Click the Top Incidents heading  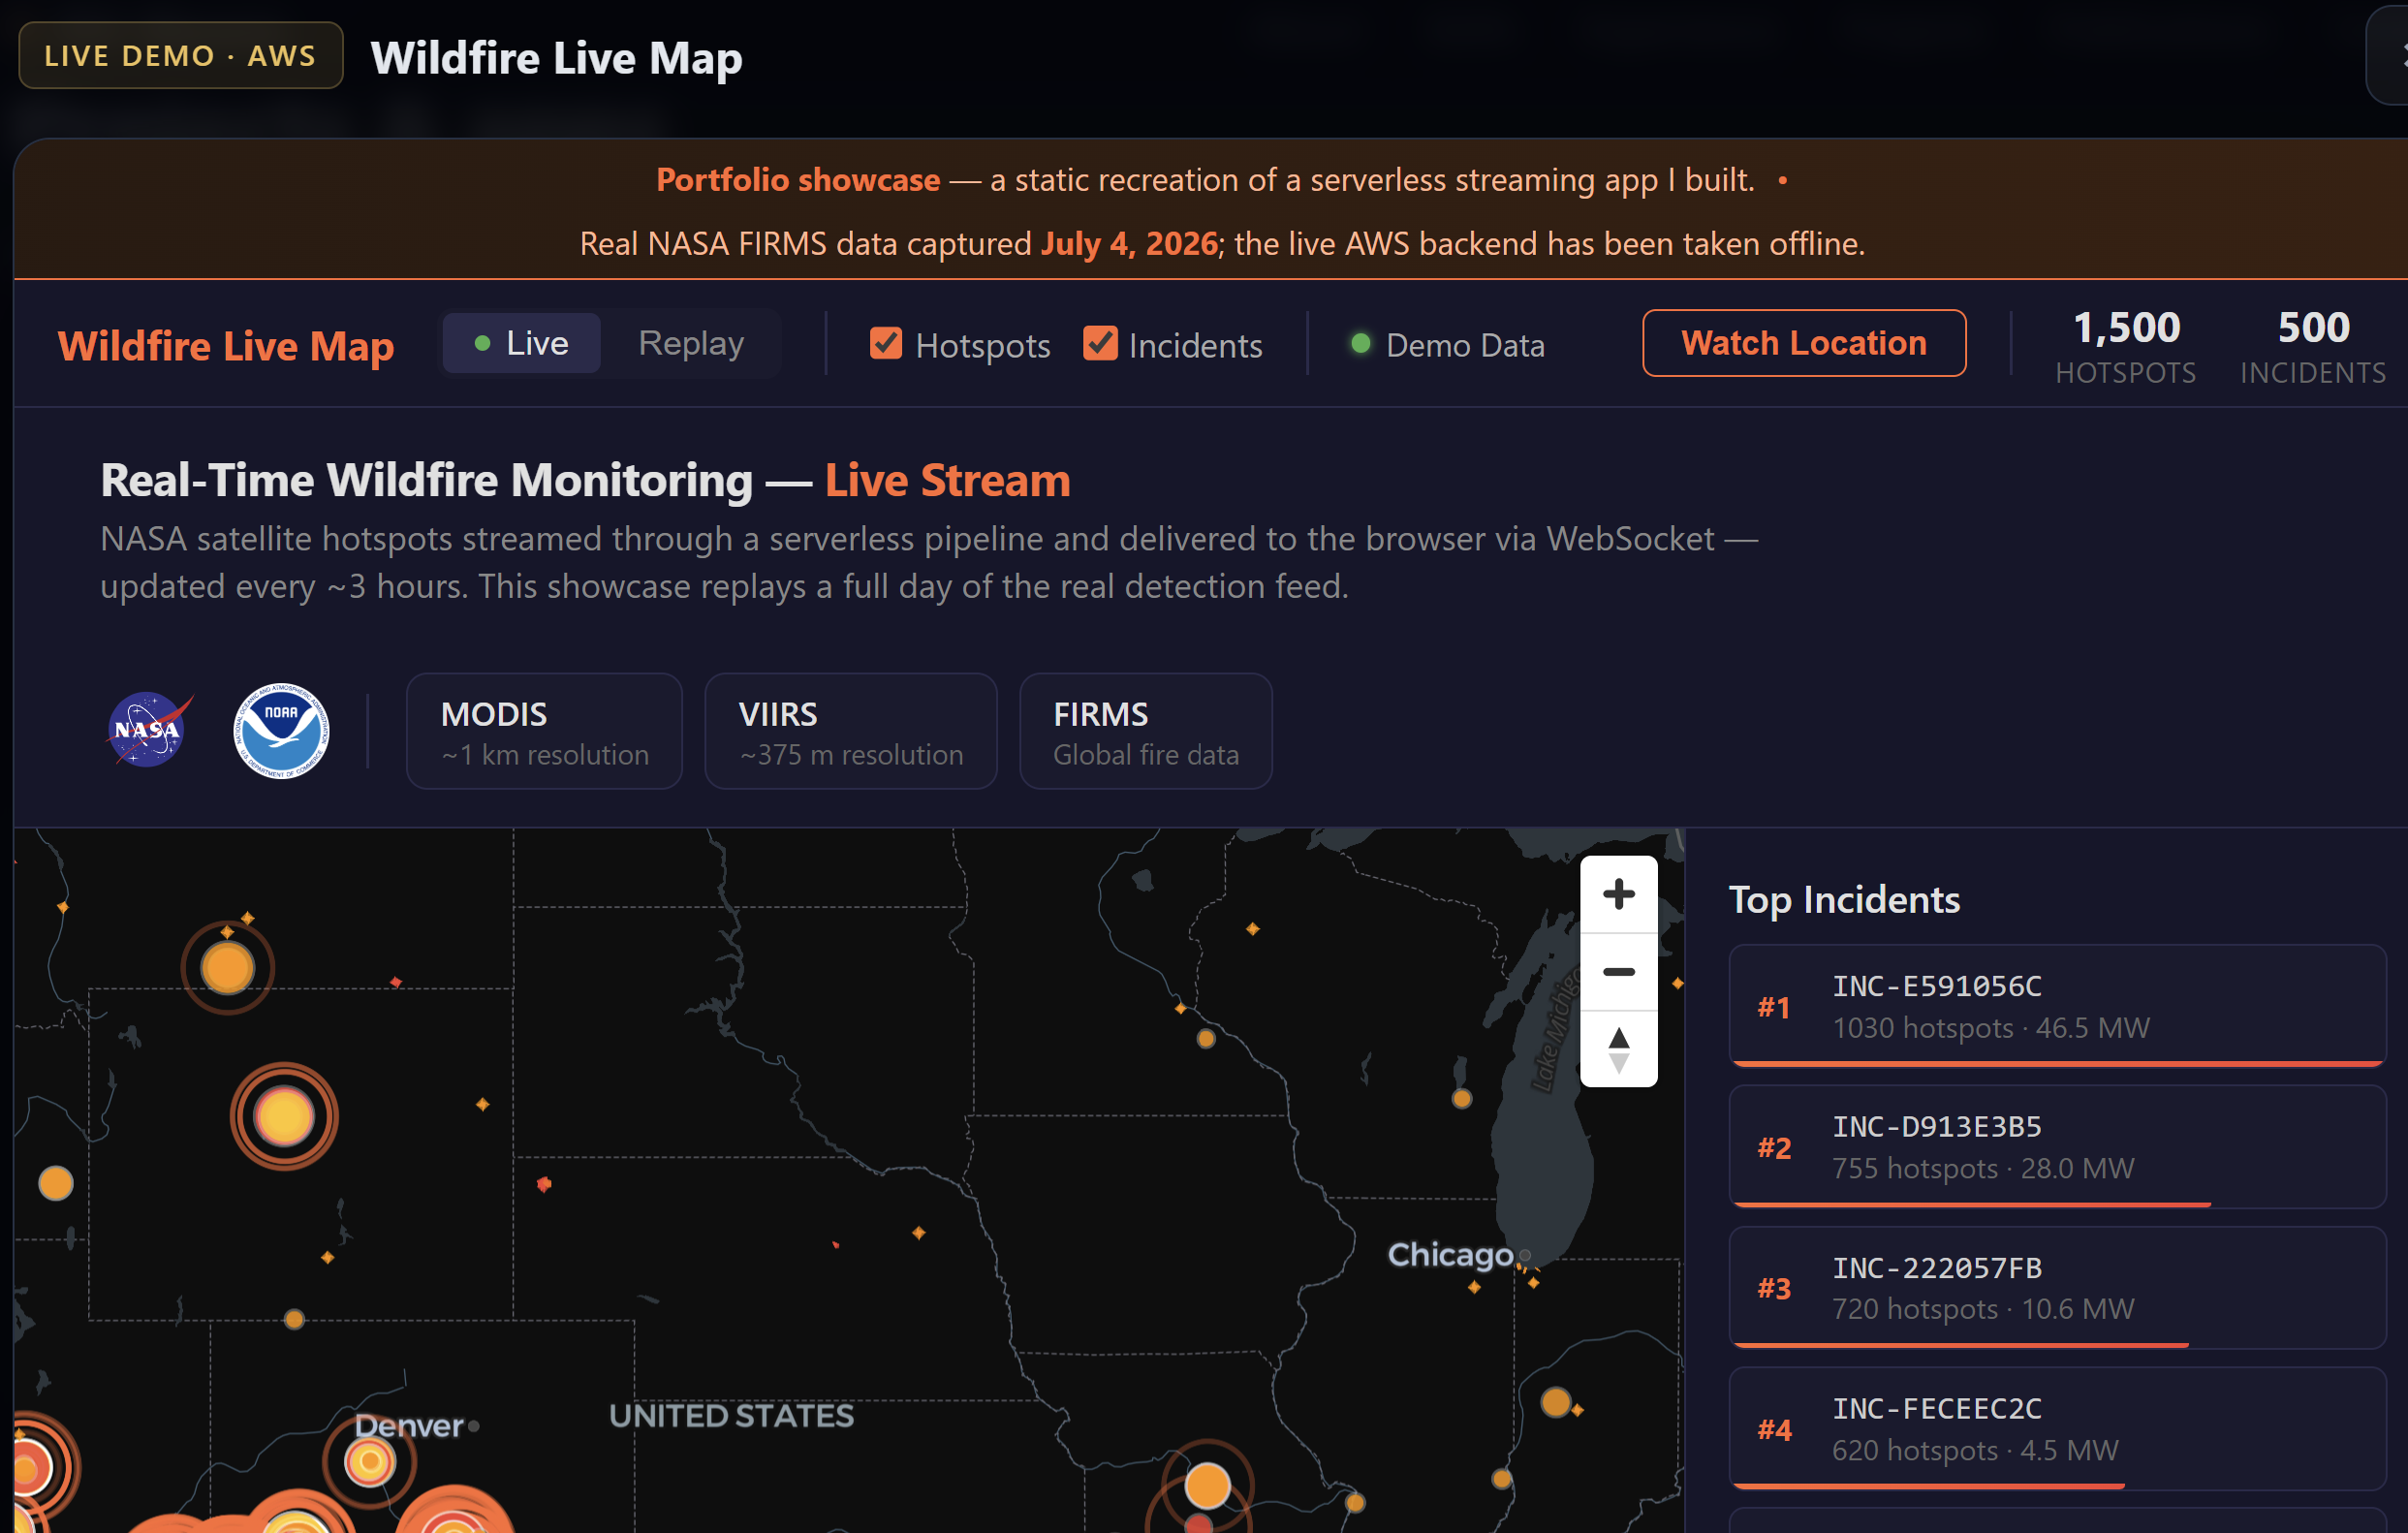1844,900
